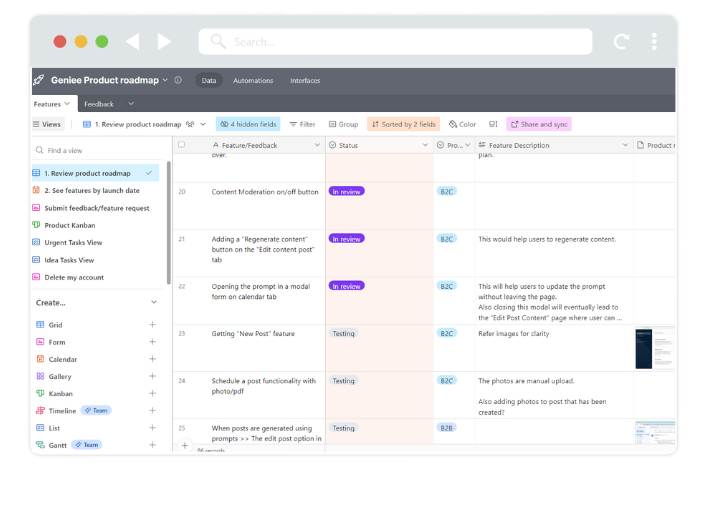Click B2B tag in row 25
The width and height of the screenshot is (705, 529).
[446, 428]
